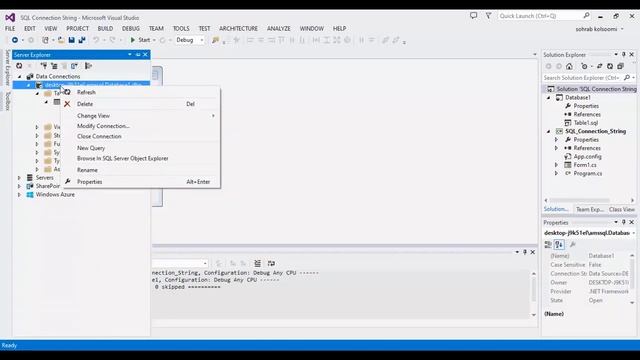
Task: Click the Quick Launch search field
Action: (544, 16)
